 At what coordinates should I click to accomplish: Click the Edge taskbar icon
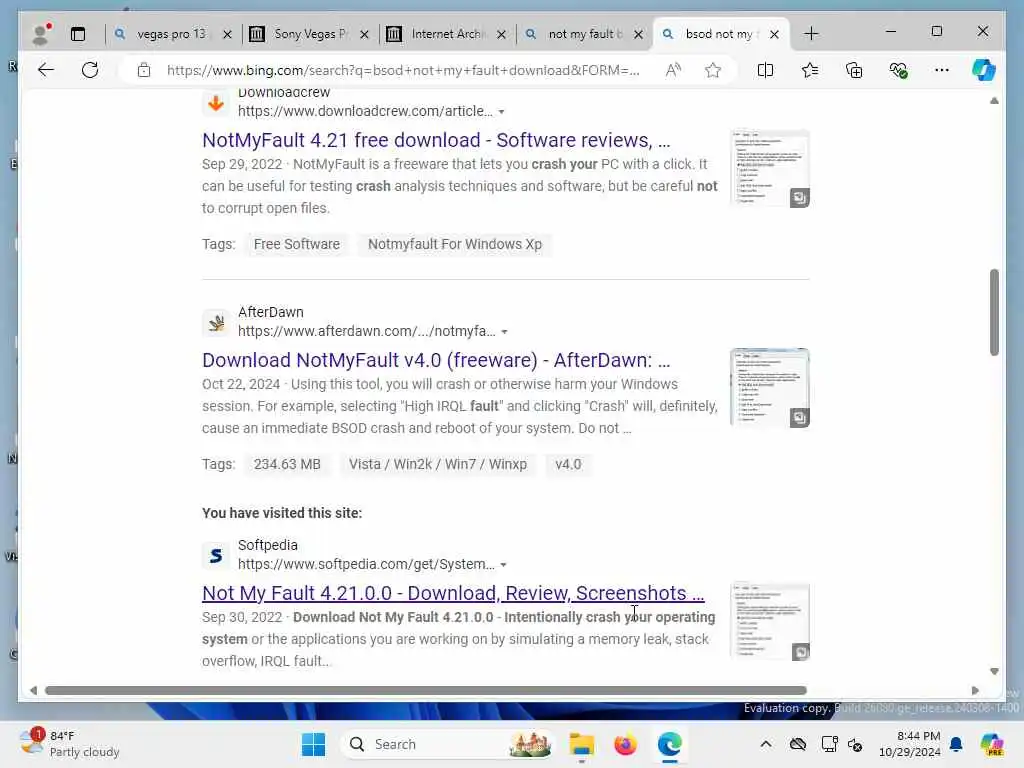click(x=669, y=744)
